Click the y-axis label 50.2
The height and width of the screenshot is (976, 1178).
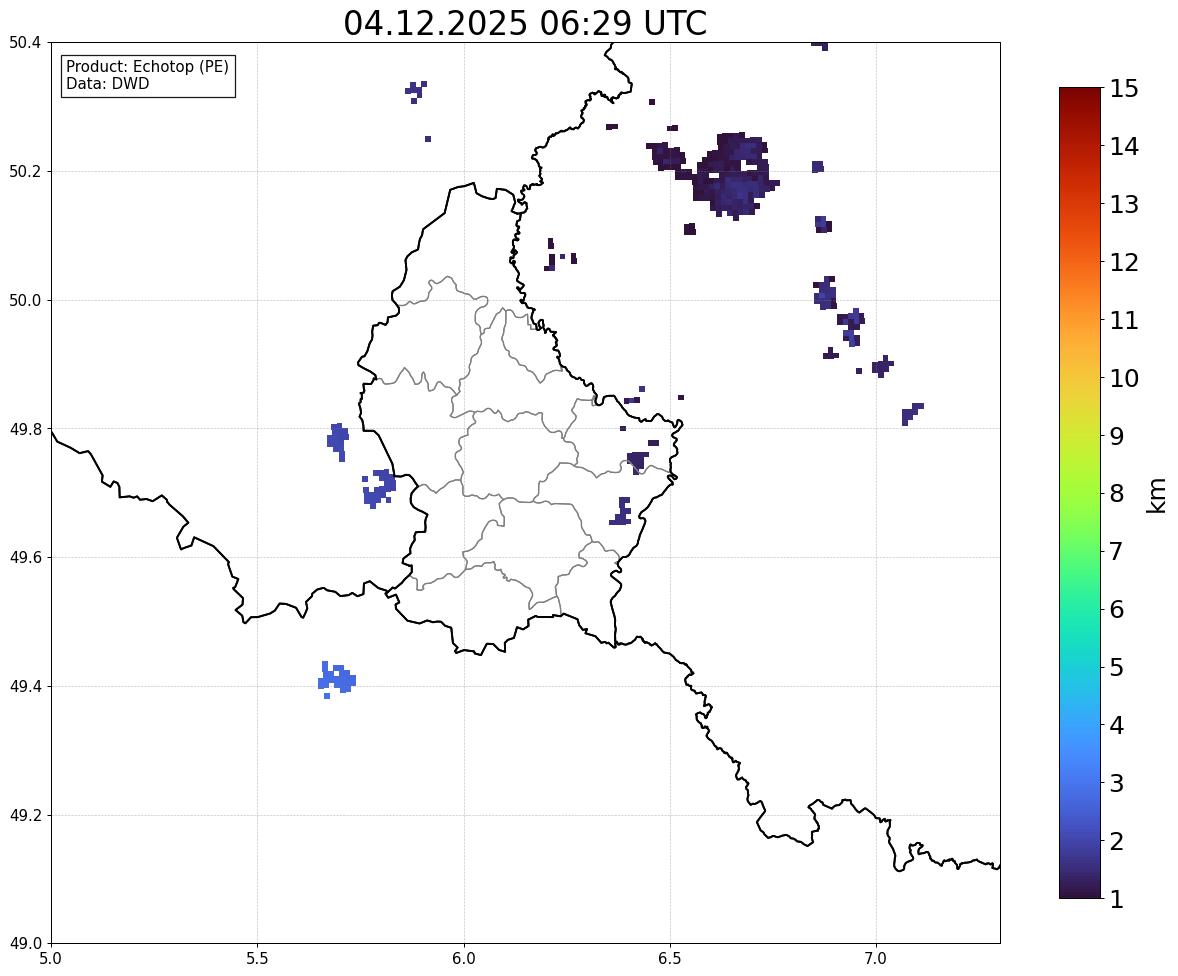[x=25, y=171]
